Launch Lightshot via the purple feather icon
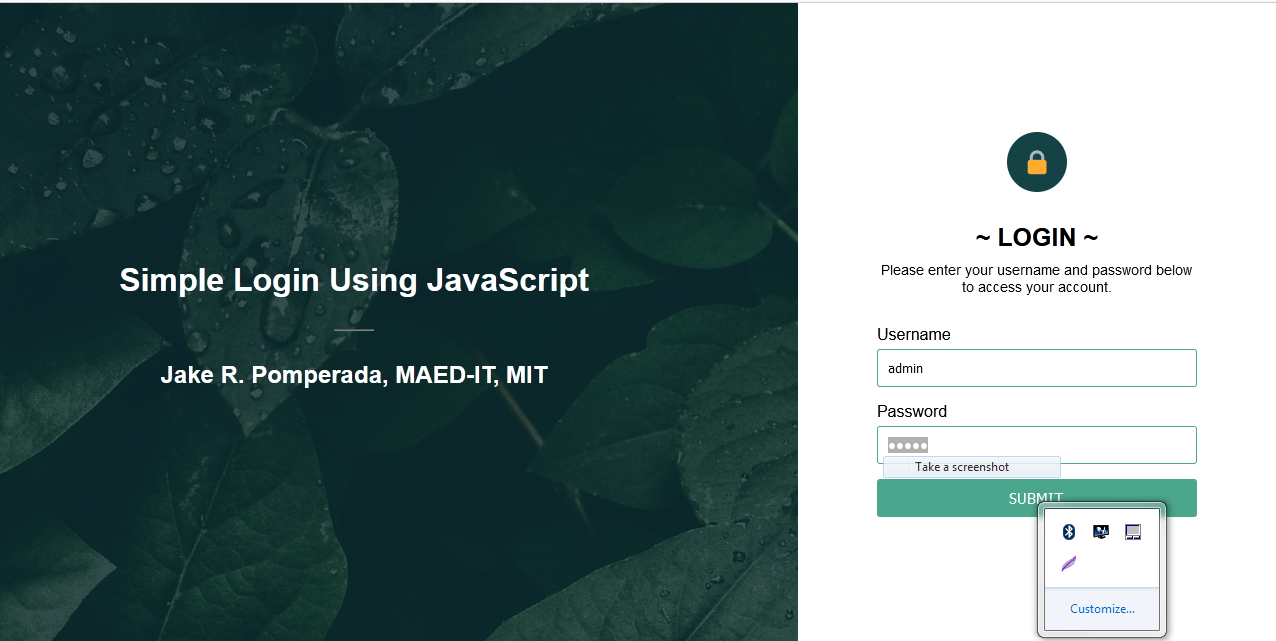Image resolution: width=1276 pixels, height=641 pixels. [x=1068, y=563]
